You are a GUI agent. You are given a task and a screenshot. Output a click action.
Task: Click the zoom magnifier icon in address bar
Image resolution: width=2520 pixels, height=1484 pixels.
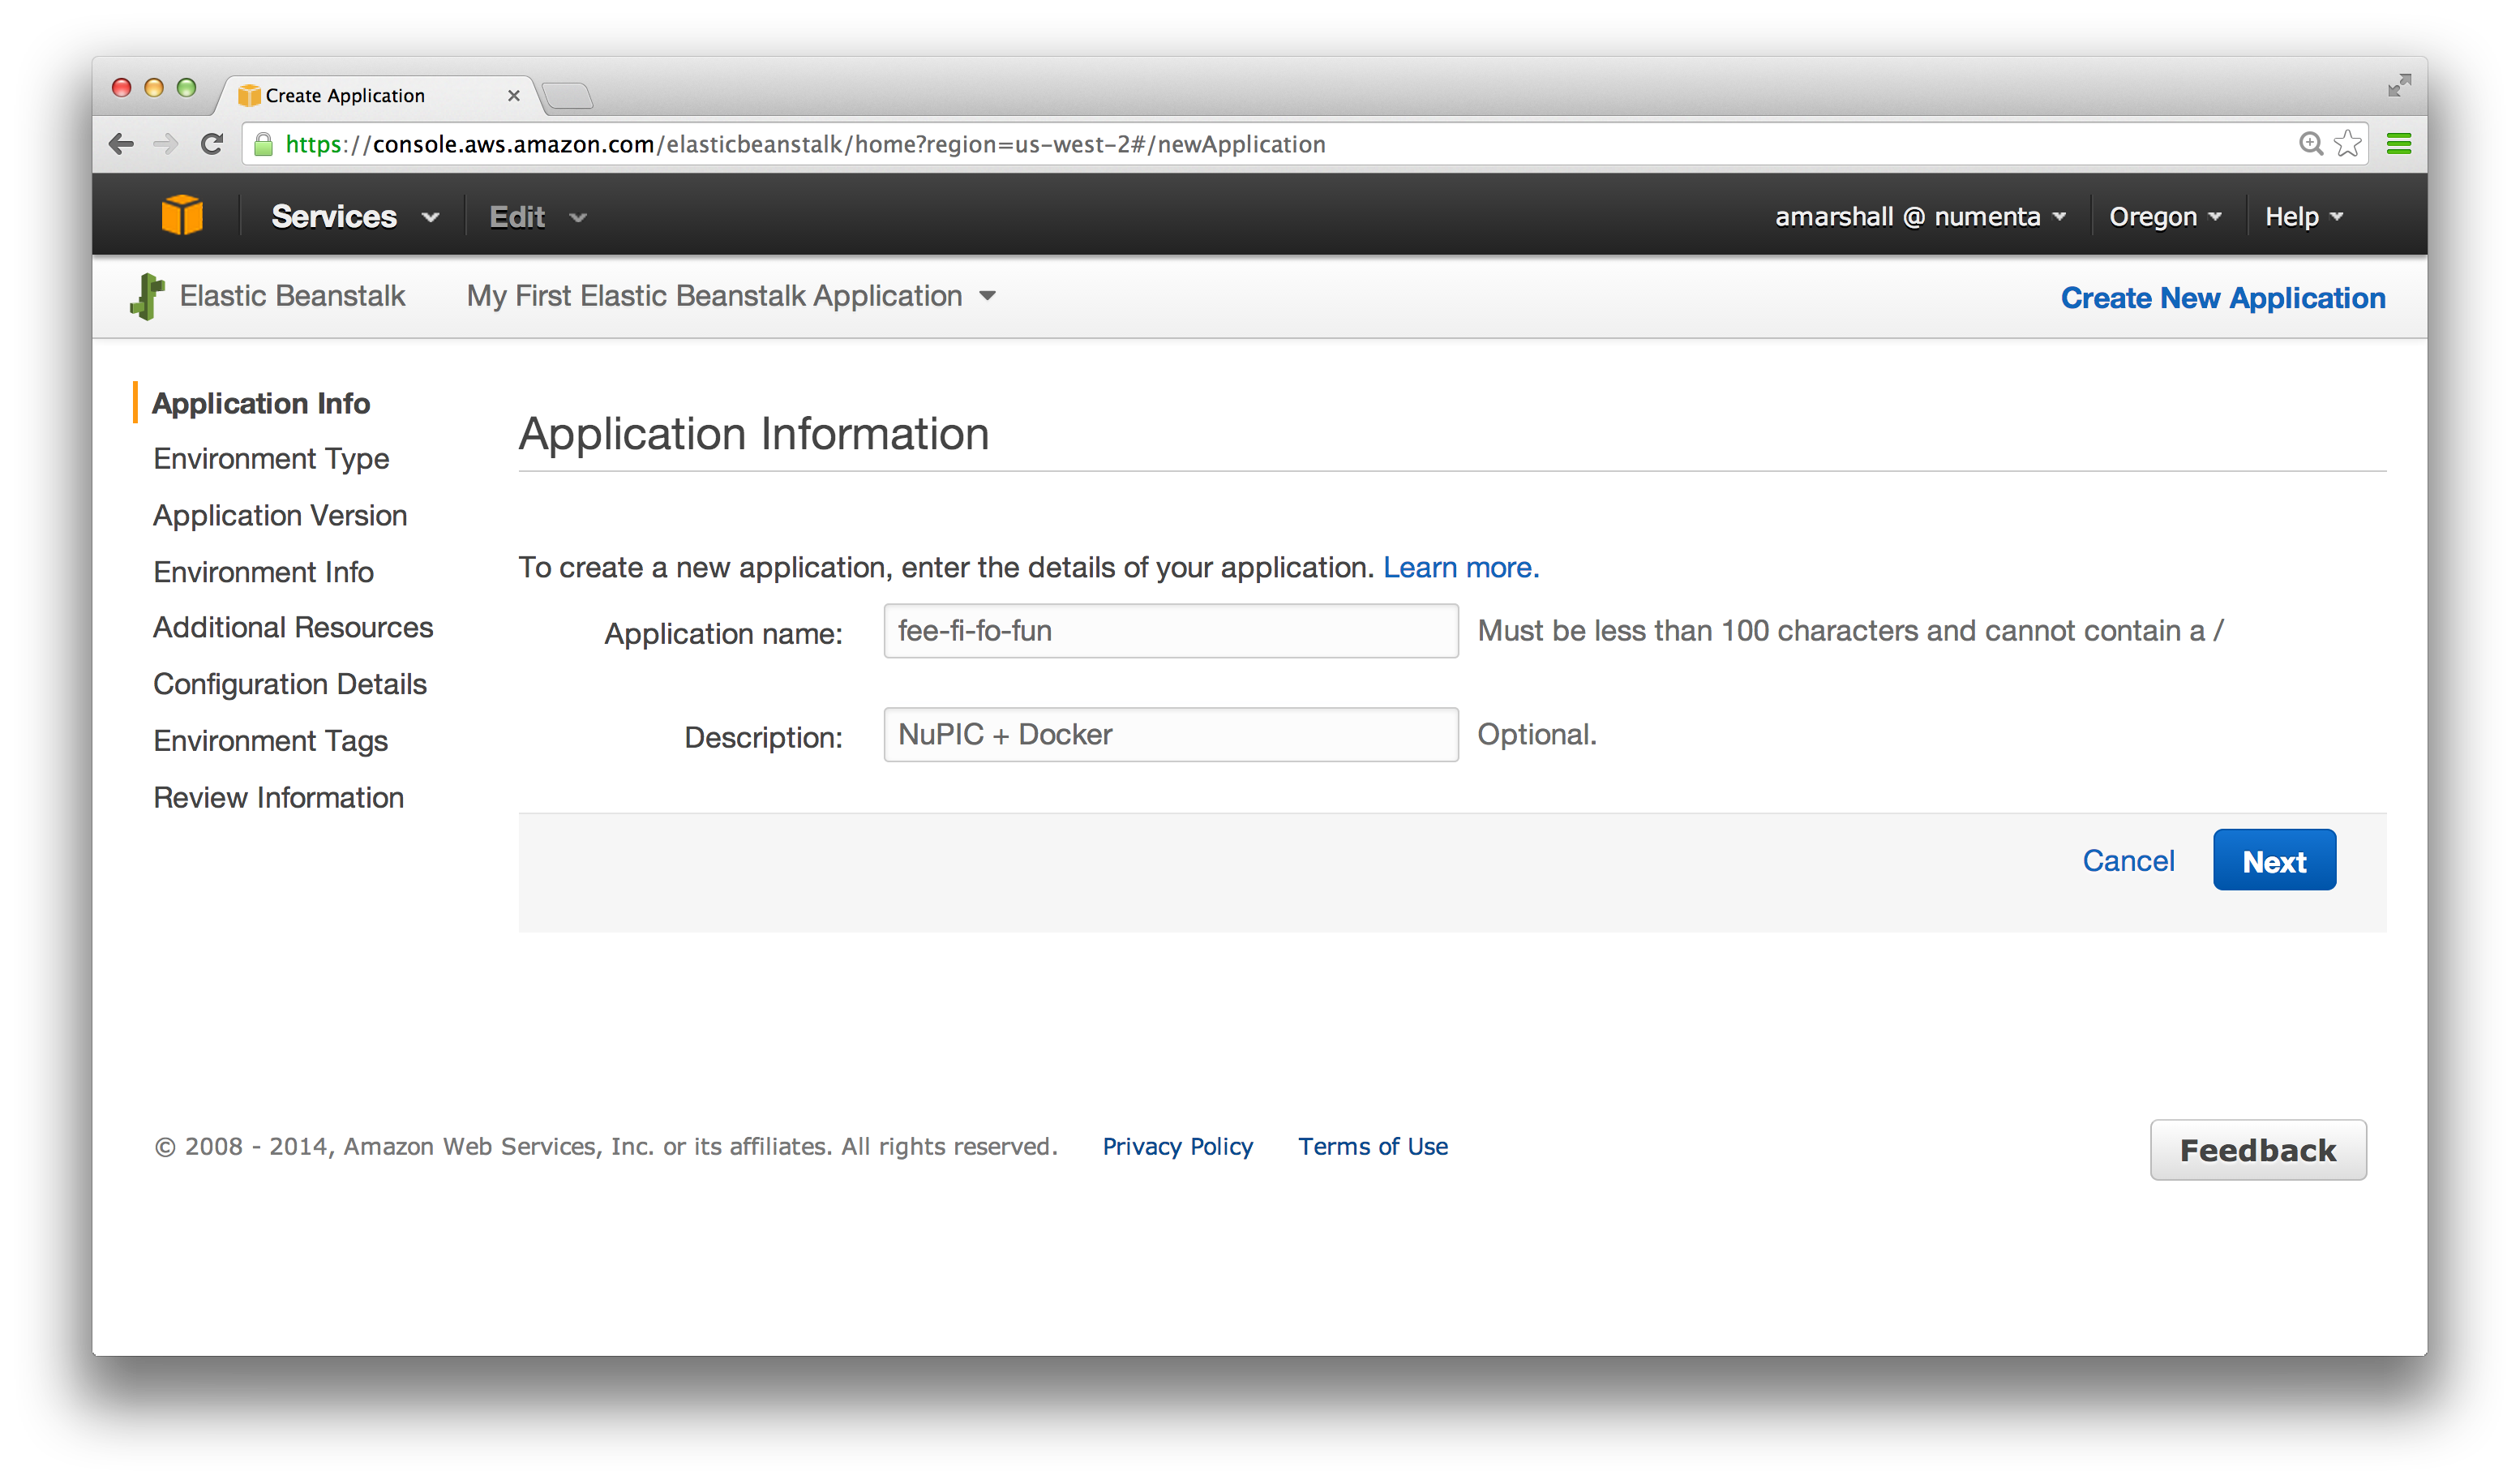click(2310, 144)
